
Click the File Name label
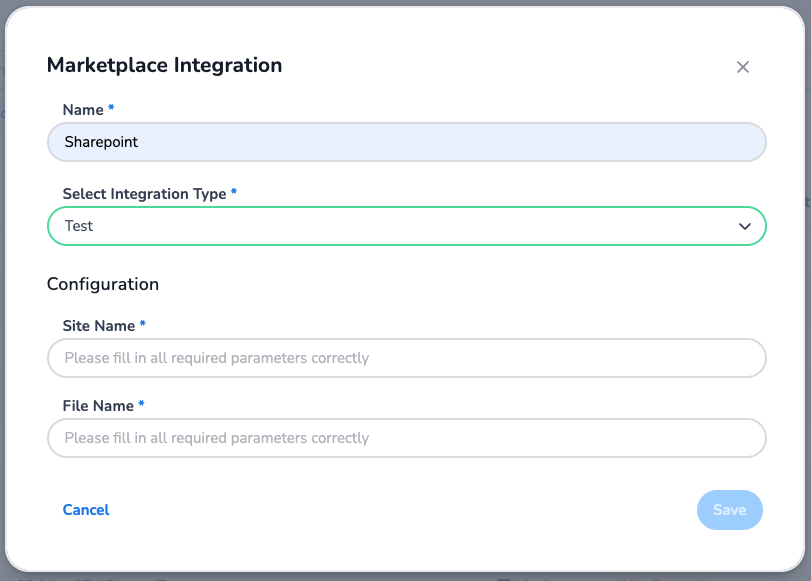tap(98, 406)
